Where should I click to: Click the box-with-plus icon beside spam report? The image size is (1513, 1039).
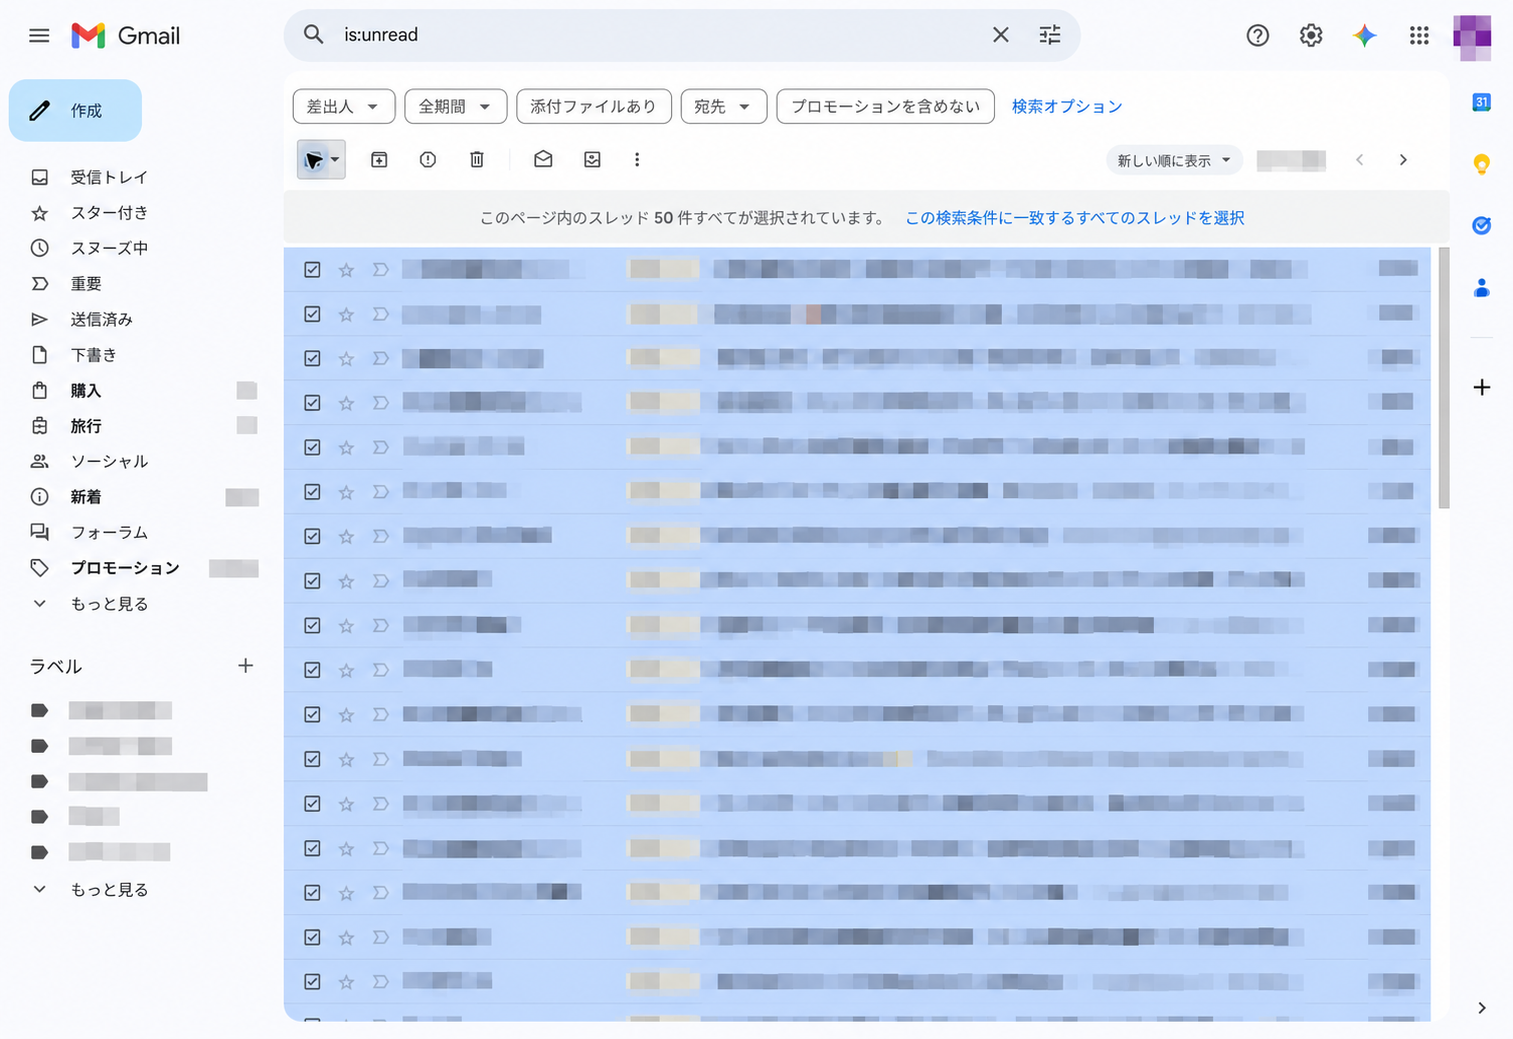(x=379, y=160)
